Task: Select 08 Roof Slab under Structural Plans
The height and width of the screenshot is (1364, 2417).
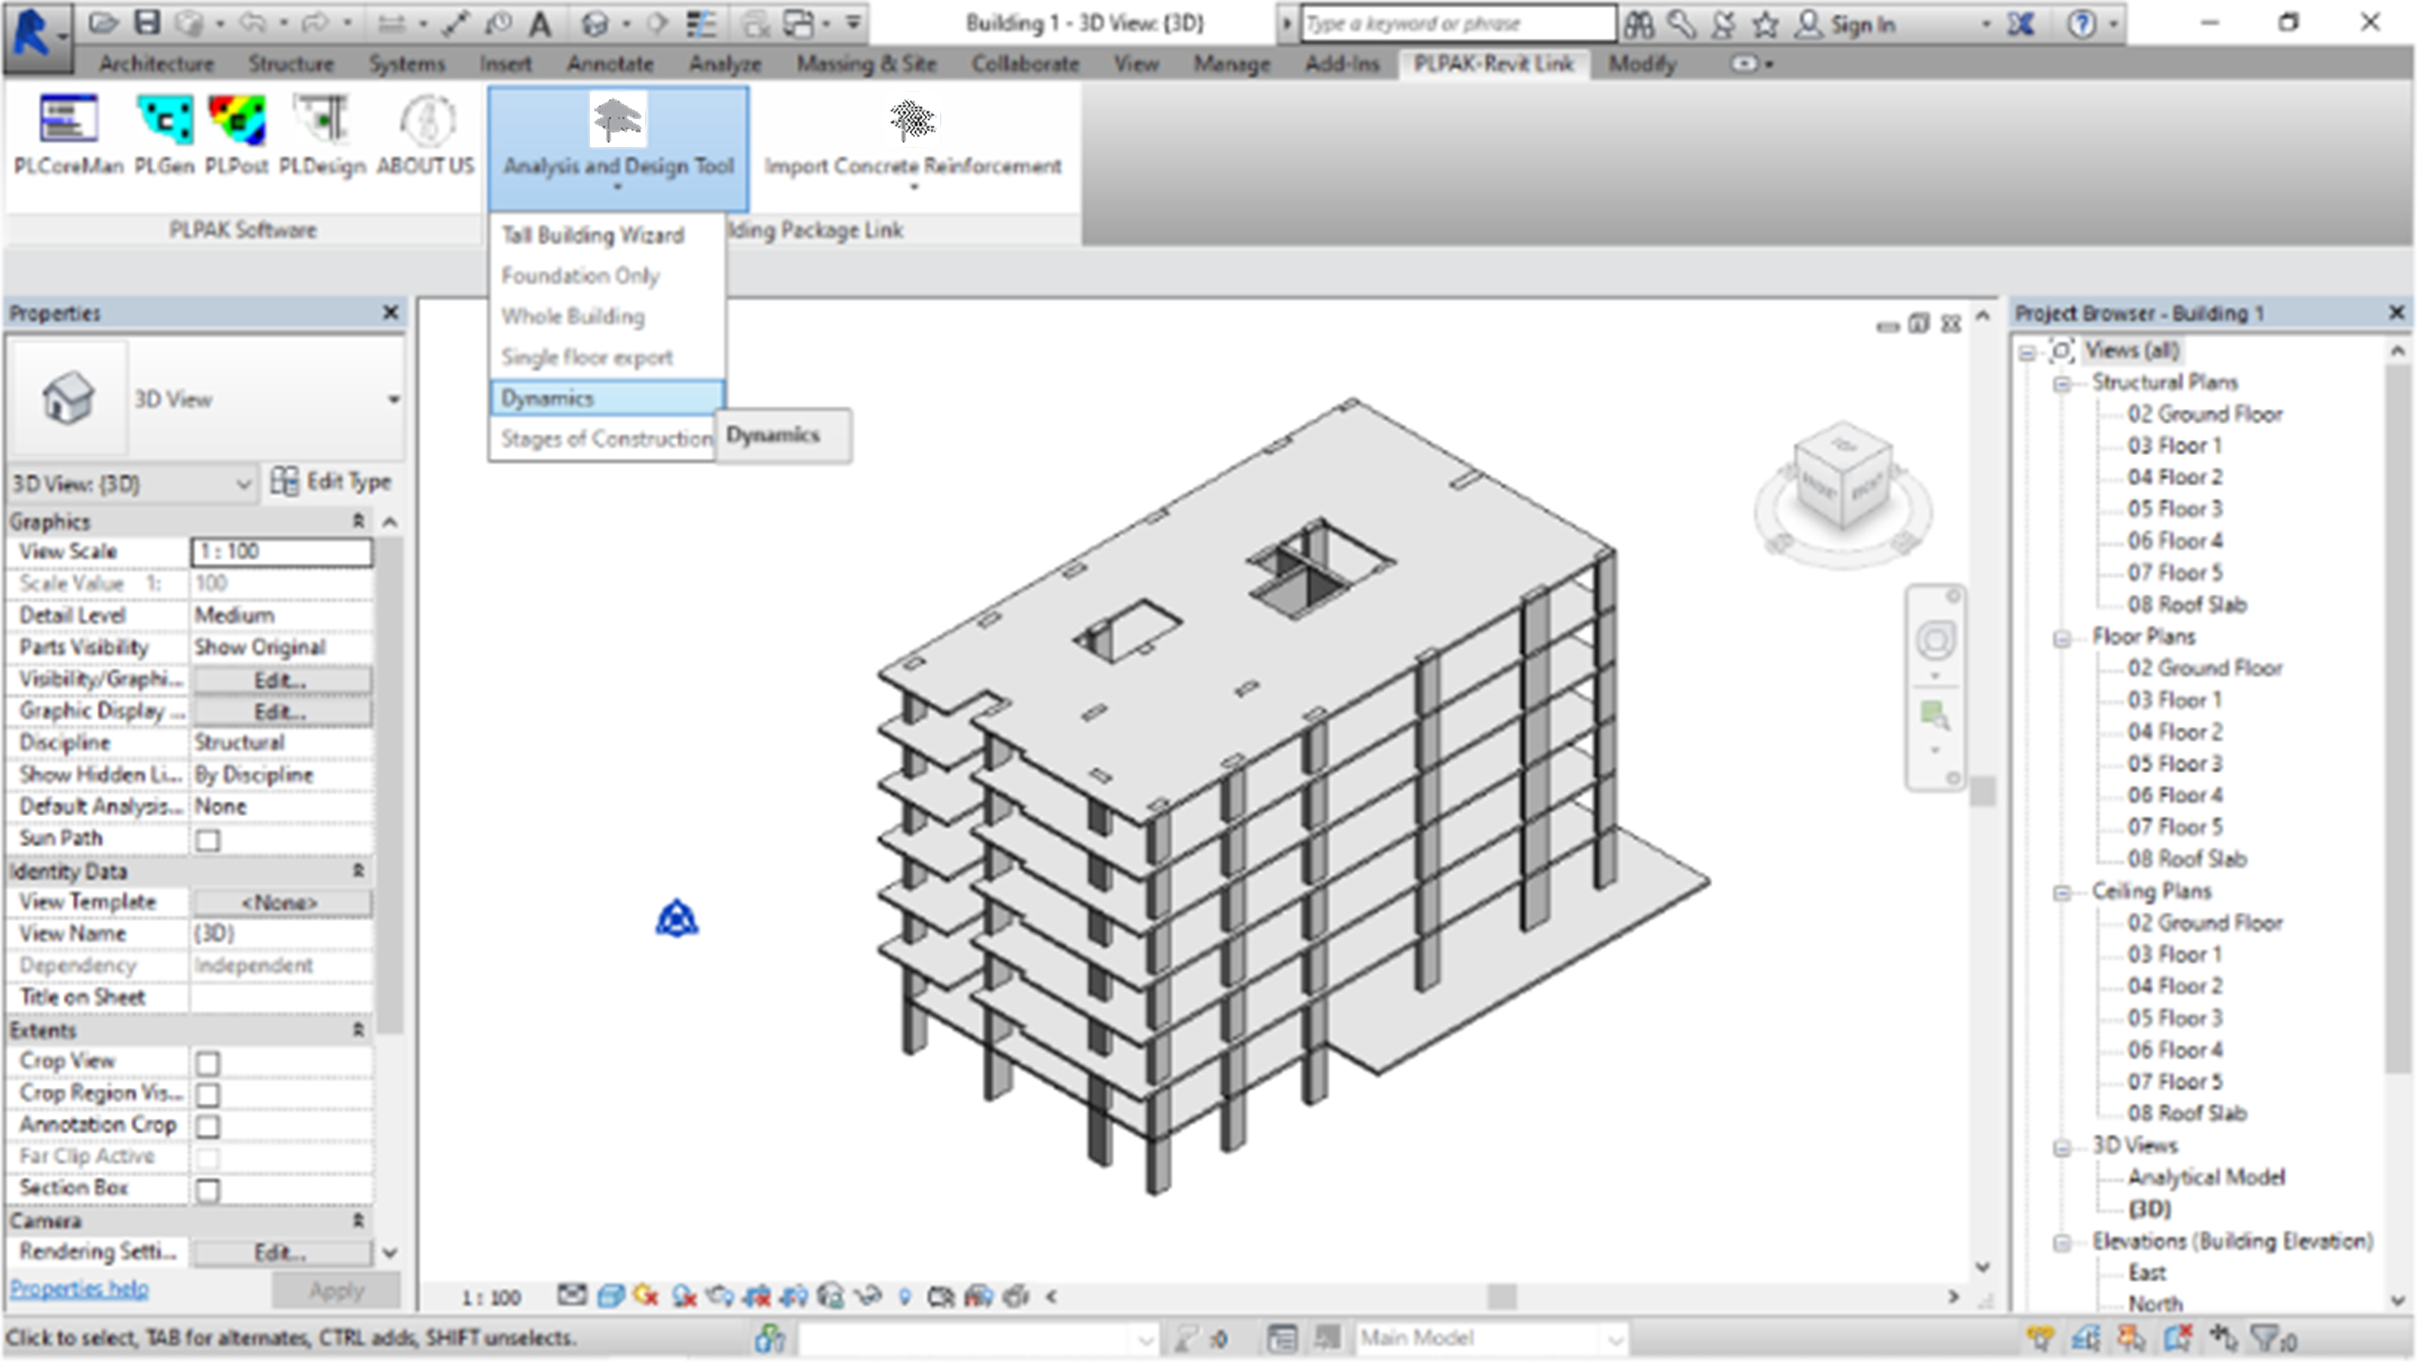Action: click(2187, 605)
